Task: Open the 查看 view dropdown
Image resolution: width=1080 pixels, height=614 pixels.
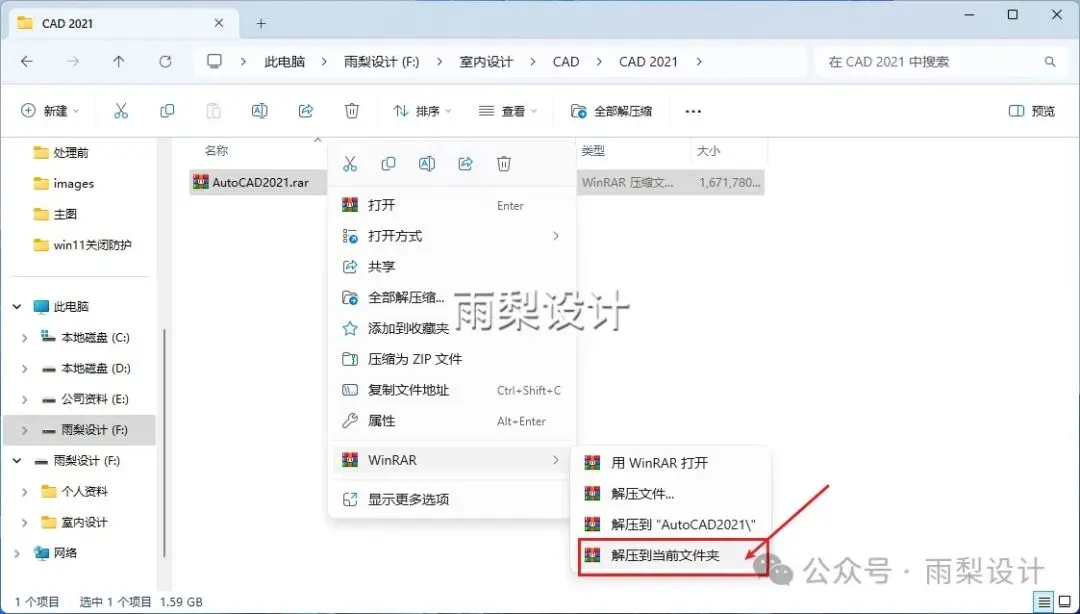Action: (508, 111)
